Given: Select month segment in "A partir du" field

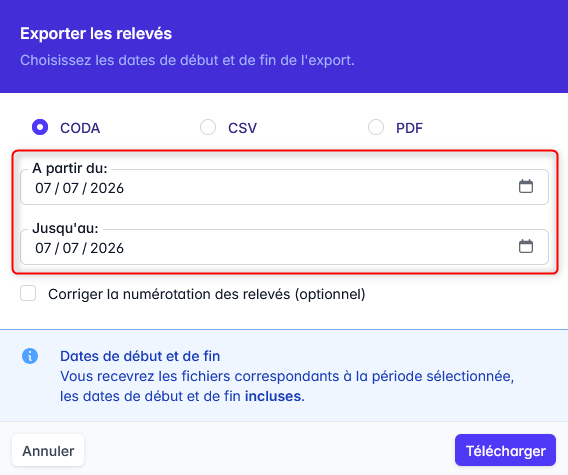Looking at the screenshot, I should (71, 188).
